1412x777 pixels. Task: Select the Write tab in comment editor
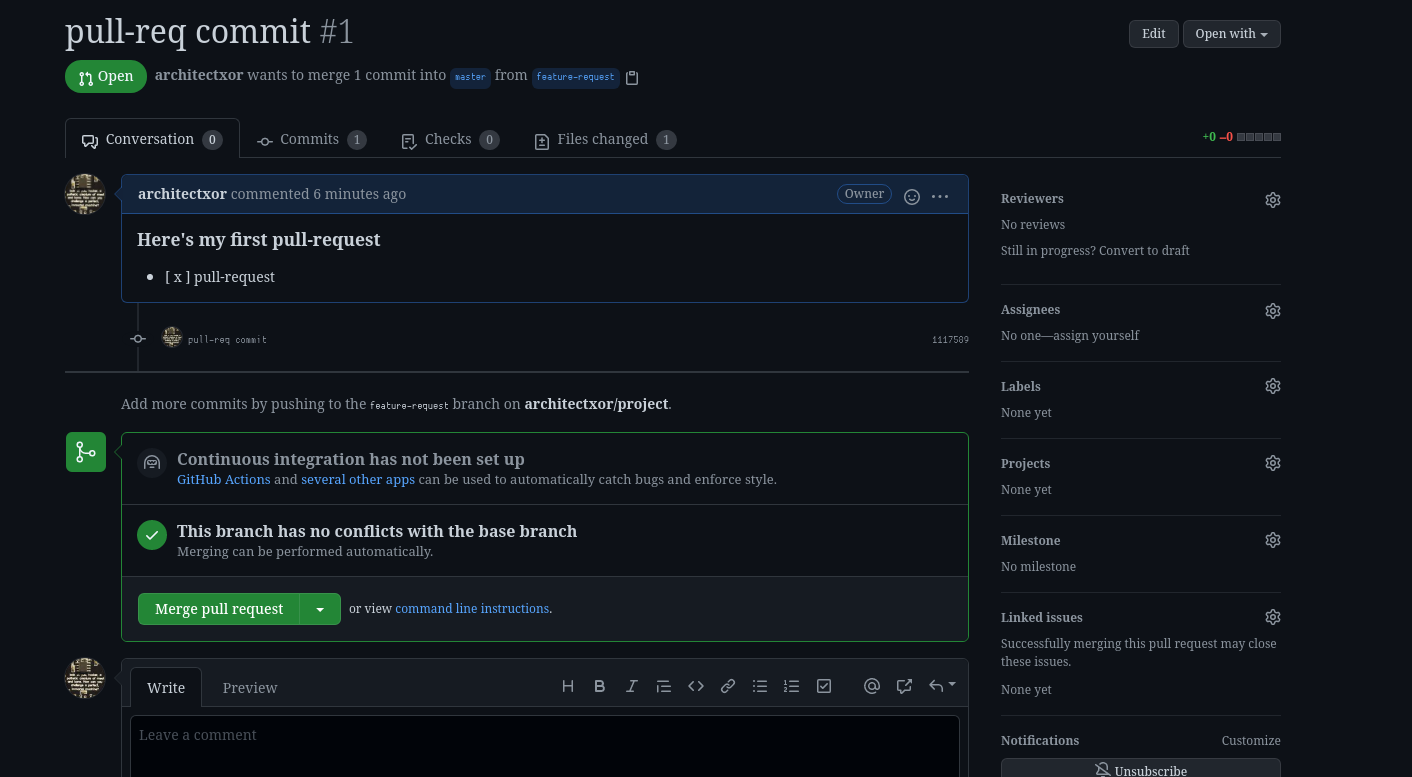pyautogui.click(x=166, y=688)
